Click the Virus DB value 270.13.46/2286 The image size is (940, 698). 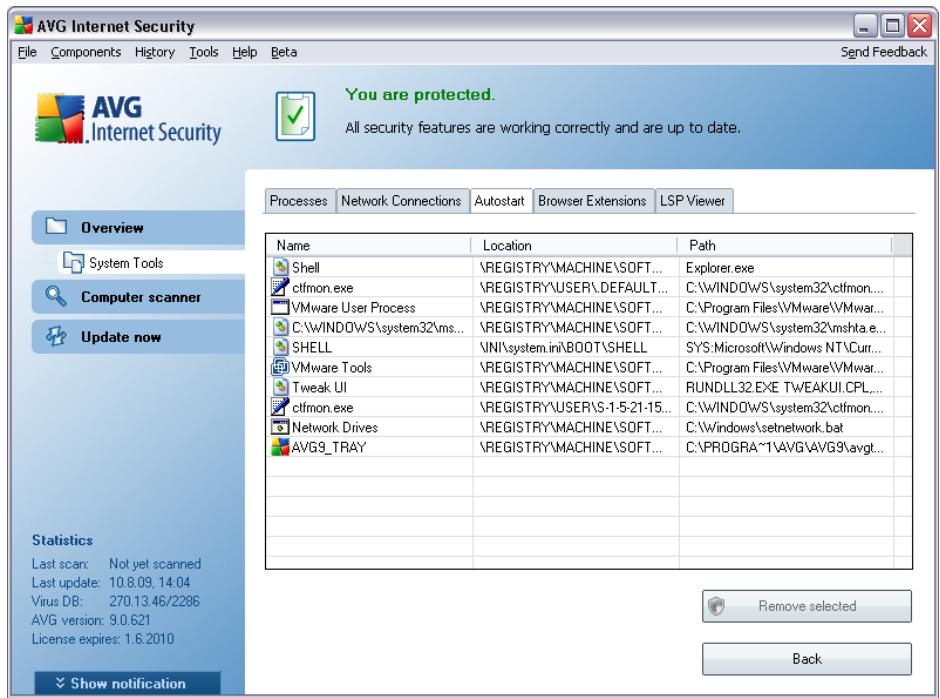tap(154, 601)
